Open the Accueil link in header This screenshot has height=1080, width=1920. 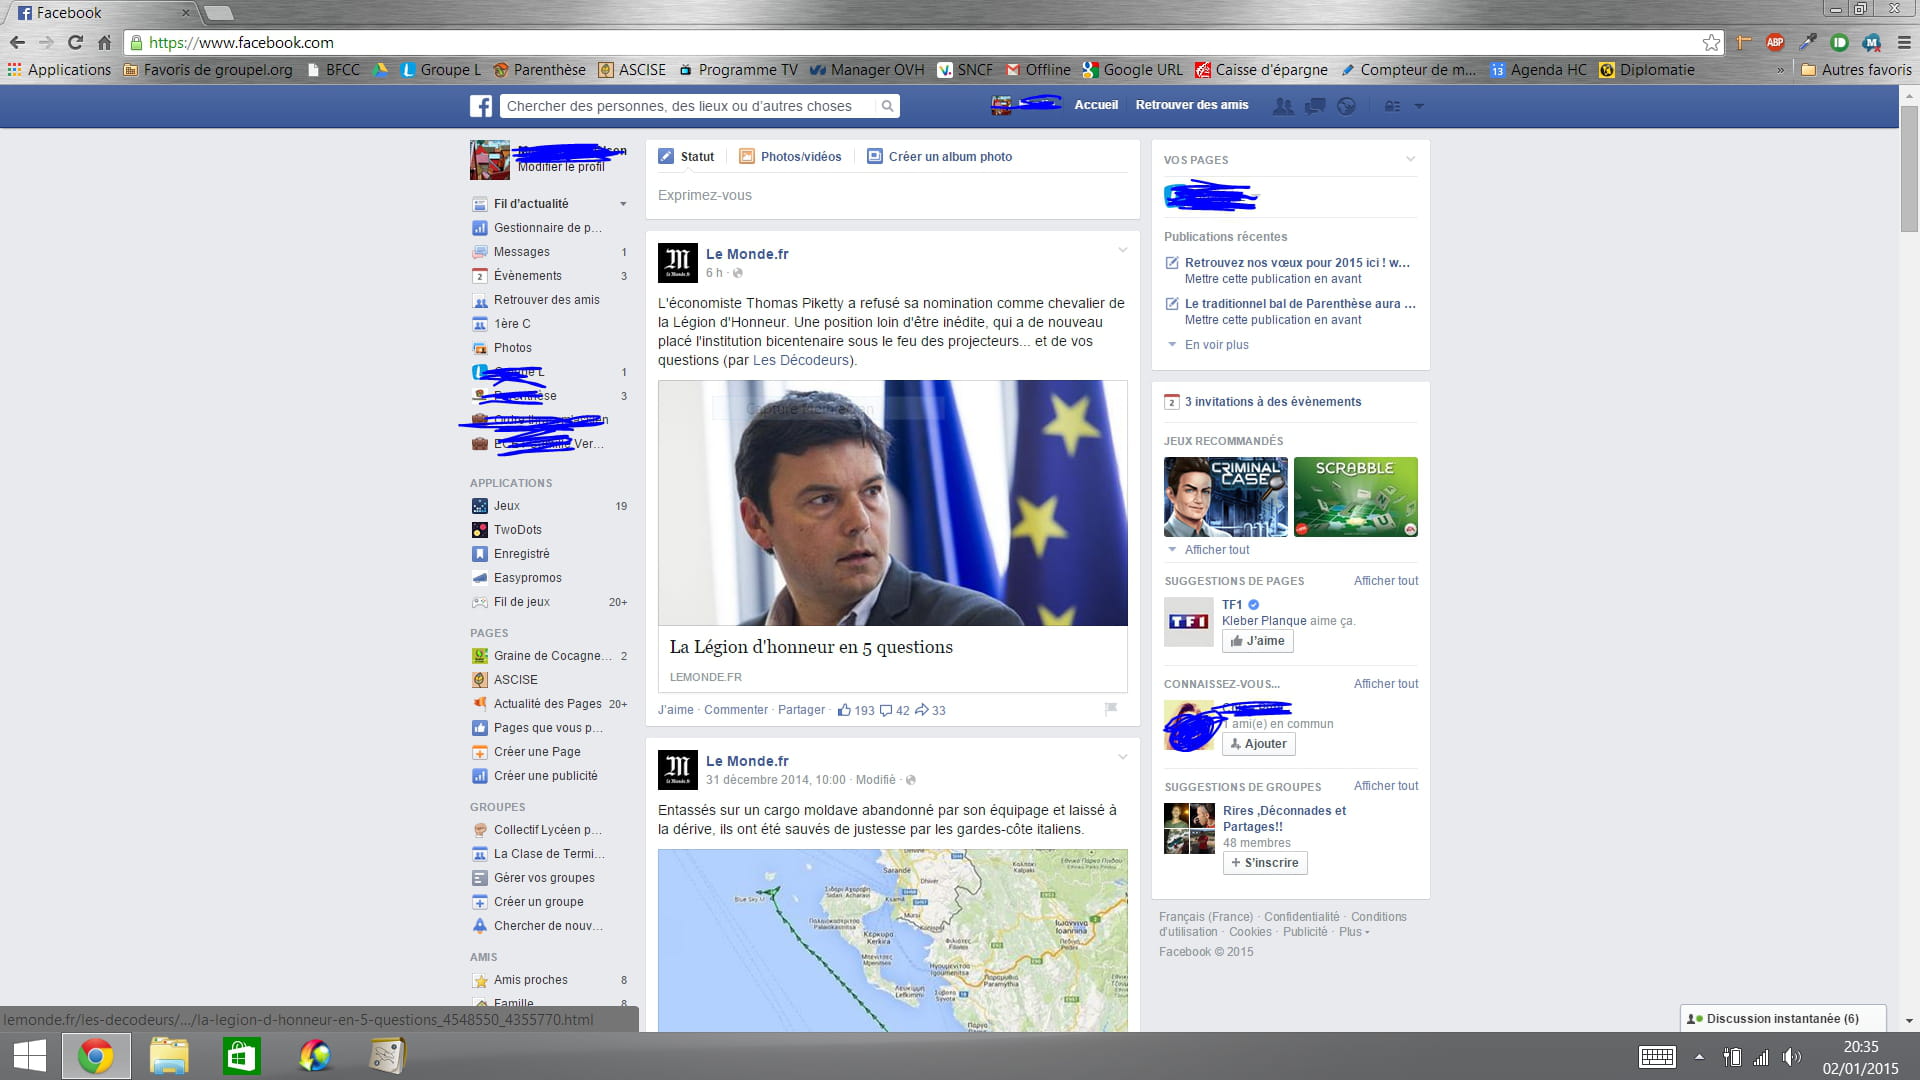(x=1096, y=105)
